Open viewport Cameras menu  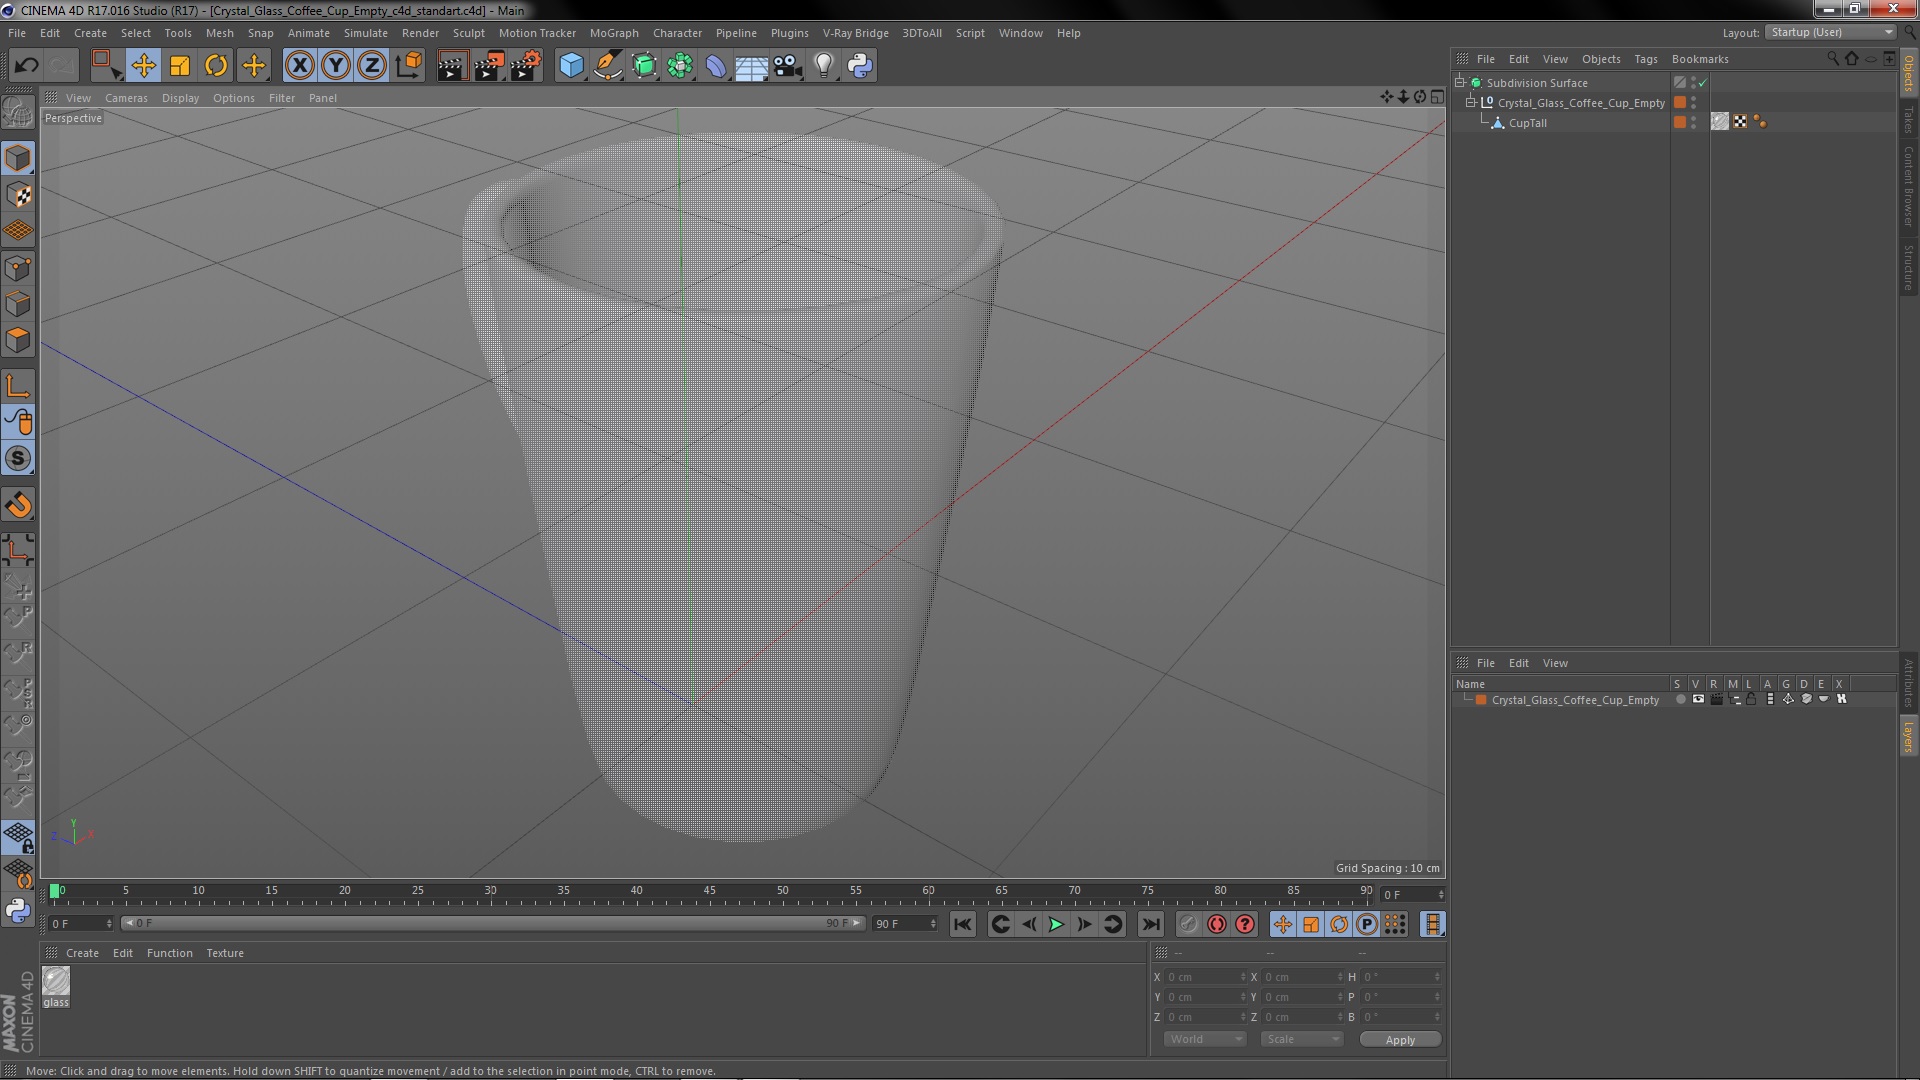pyautogui.click(x=126, y=98)
